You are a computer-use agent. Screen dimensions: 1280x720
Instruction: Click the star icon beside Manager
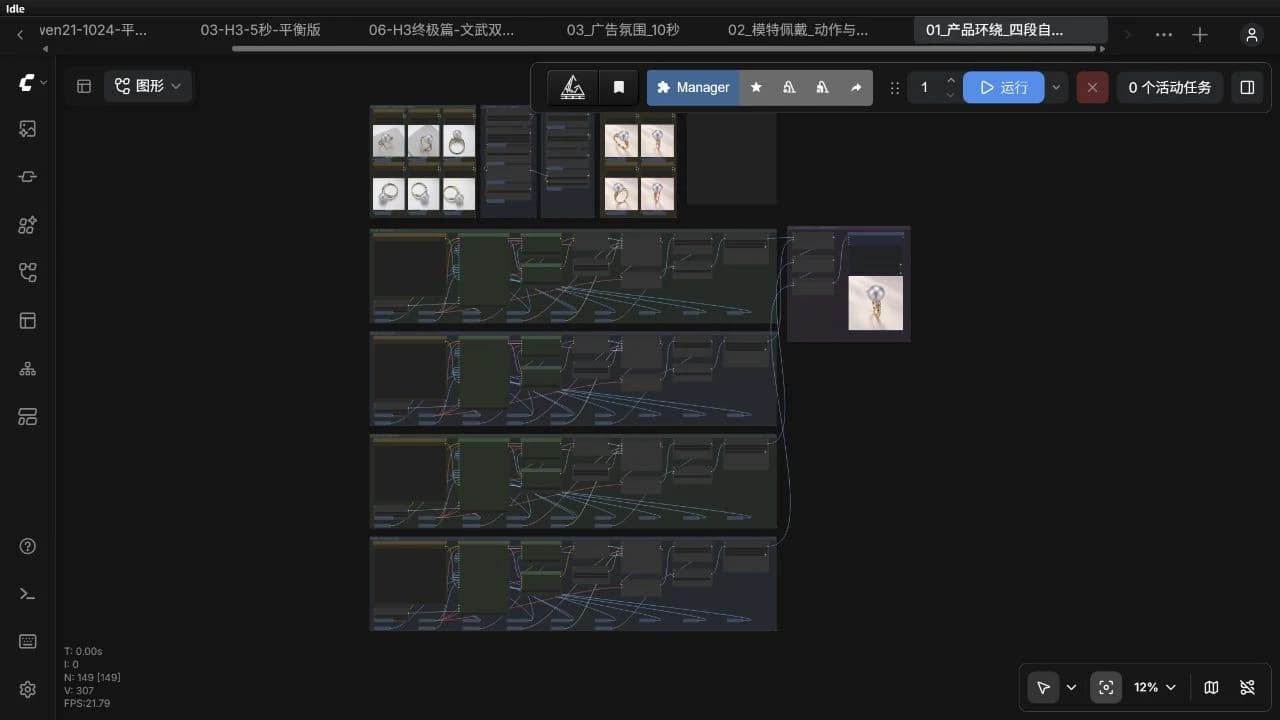coord(756,87)
